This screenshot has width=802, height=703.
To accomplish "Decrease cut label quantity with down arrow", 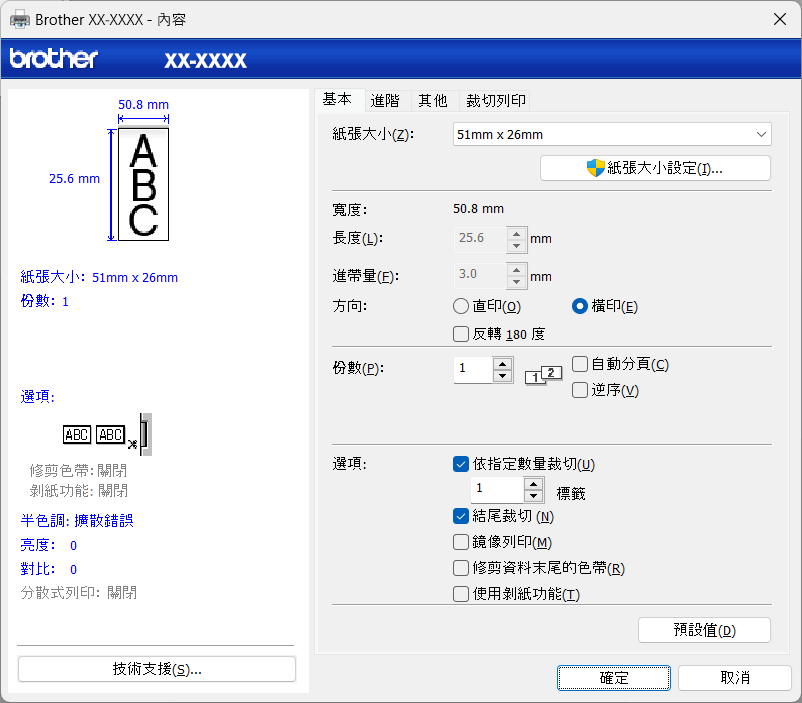I will click(x=533, y=496).
